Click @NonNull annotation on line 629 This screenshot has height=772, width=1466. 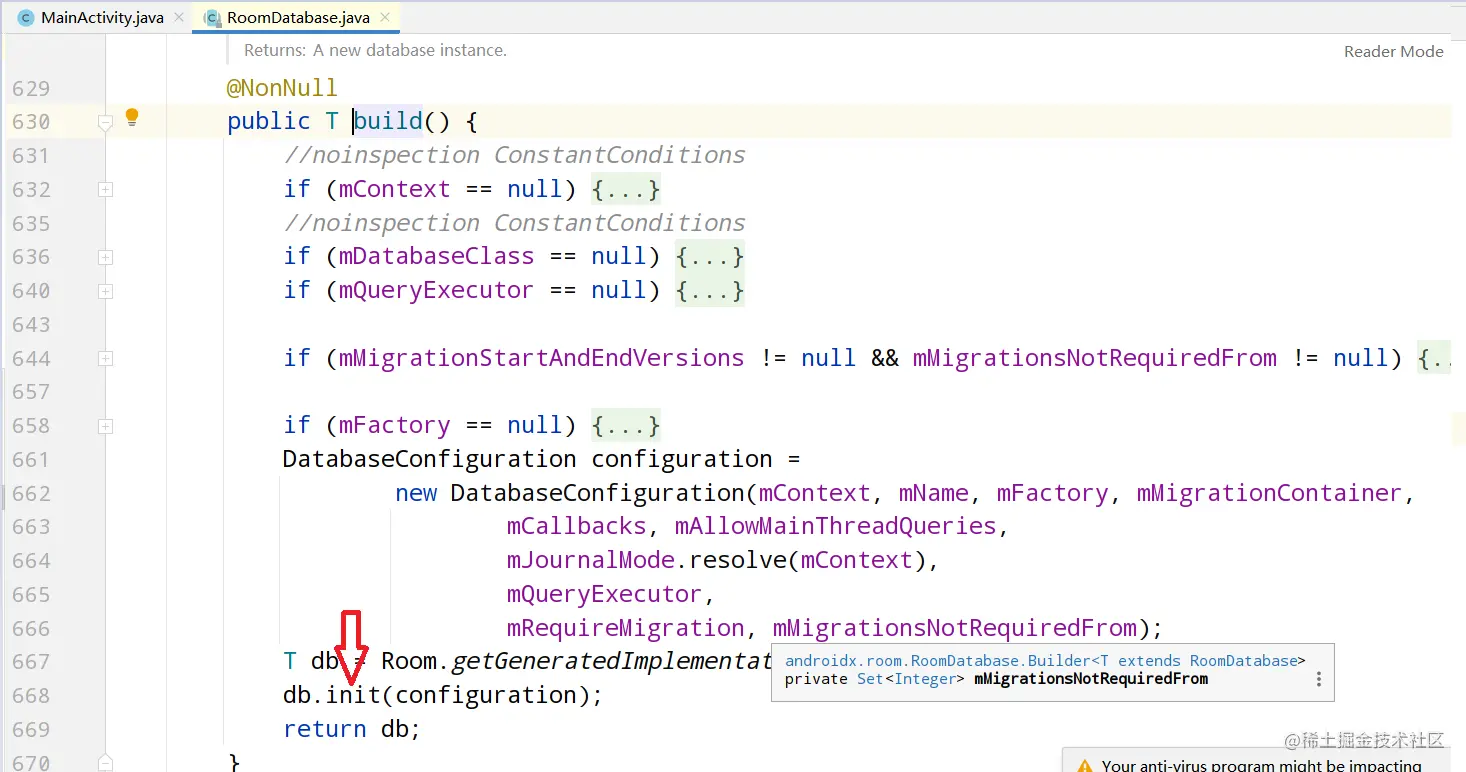point(282,88)
